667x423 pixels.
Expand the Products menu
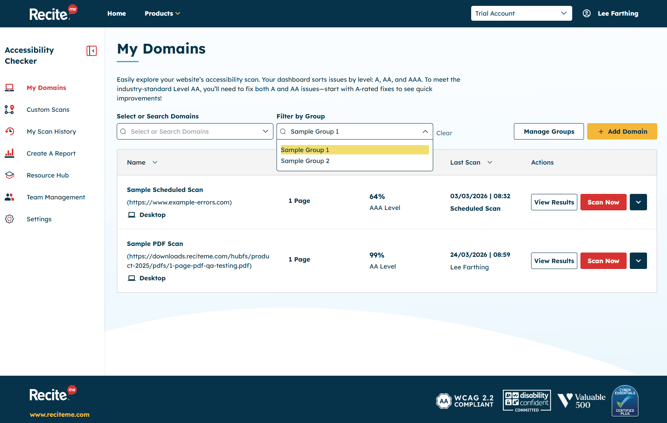pos(162,14)
